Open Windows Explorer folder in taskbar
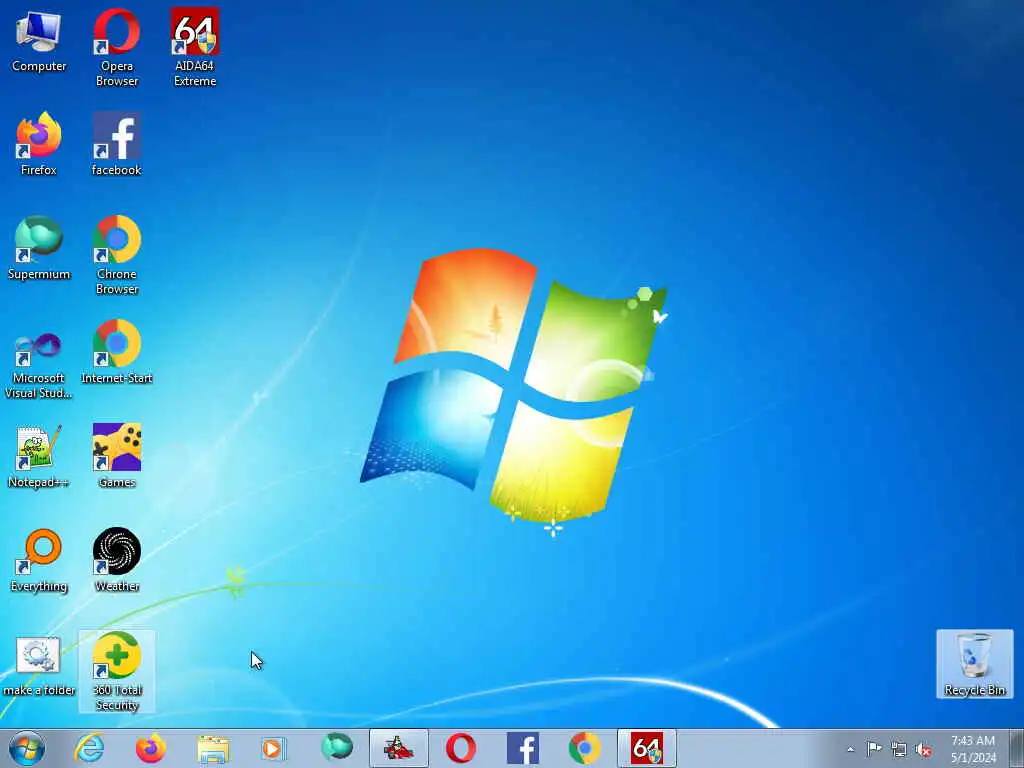The width and height of the screenshot is (1024, 768). click(x=213, y=748)
